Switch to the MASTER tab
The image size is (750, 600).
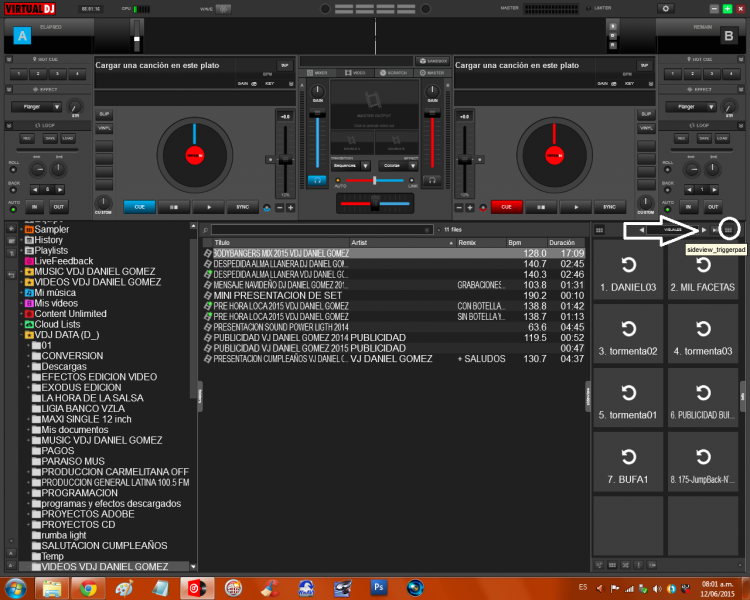[x=431, y=73]
